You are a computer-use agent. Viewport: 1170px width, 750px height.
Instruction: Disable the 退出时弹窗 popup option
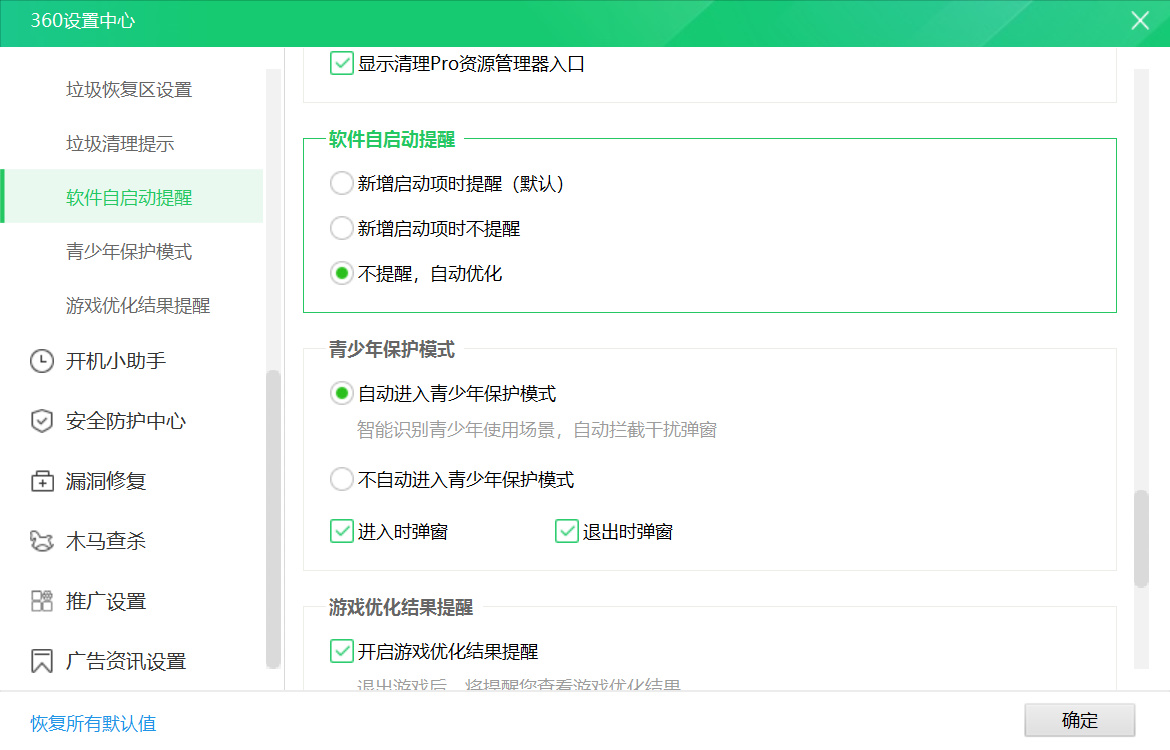click(567, 531)
